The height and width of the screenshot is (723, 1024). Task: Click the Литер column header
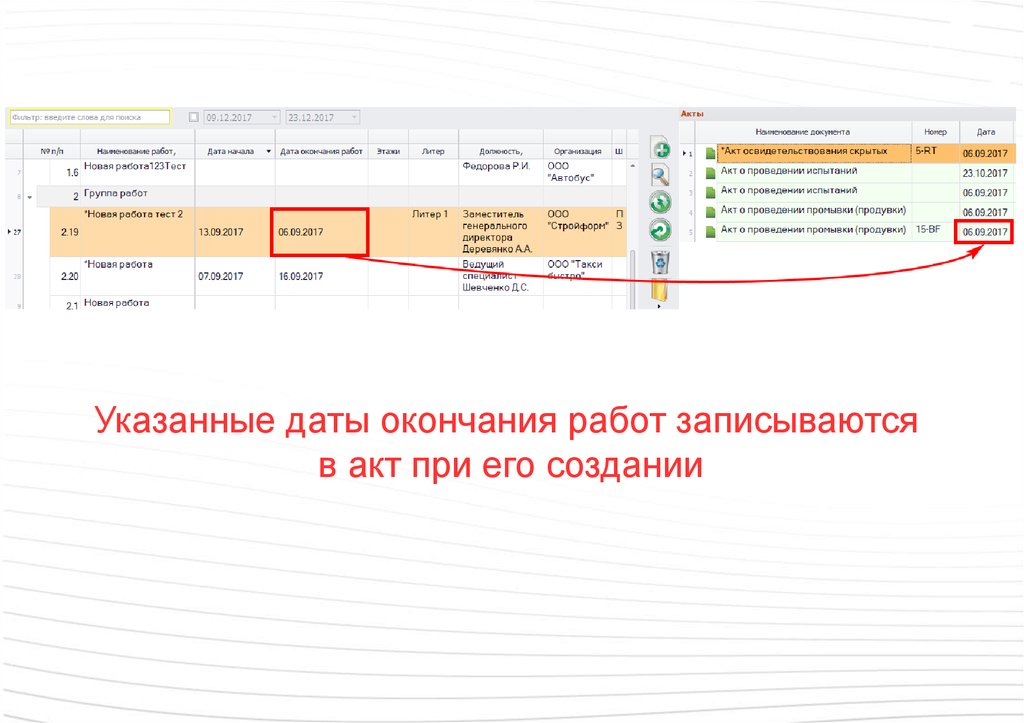(434, 152)
